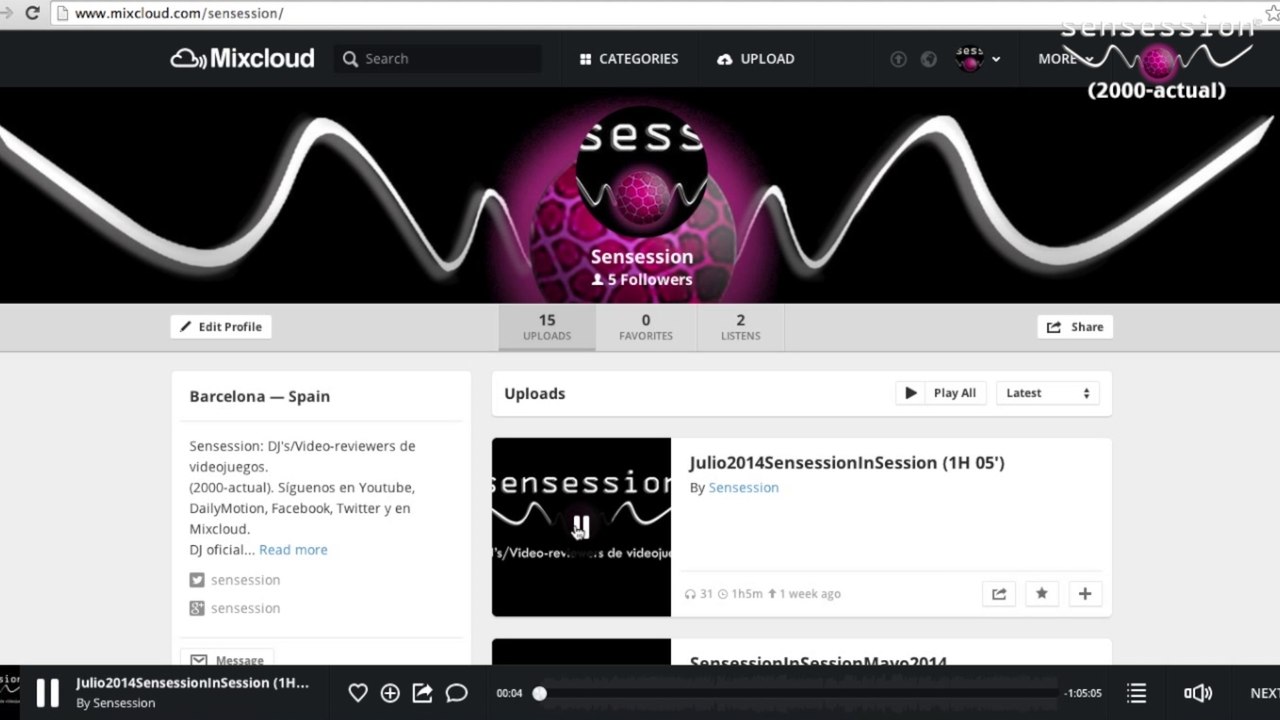Pause playback in the bottom player bar
This screenshot has width=1280, height=720.
[47, 693]
